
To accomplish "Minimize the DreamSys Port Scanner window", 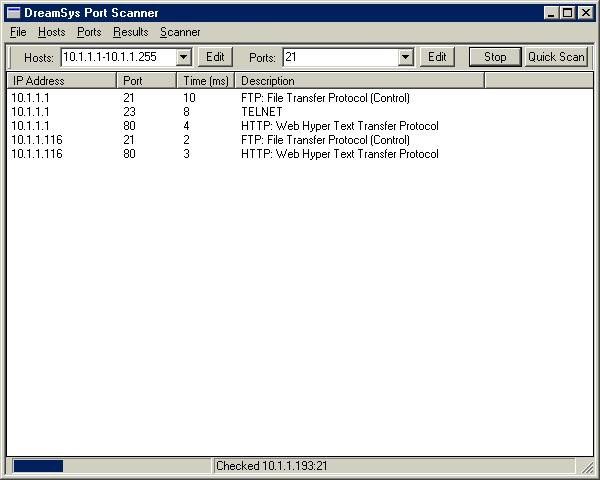I will (x=551, y=13).
